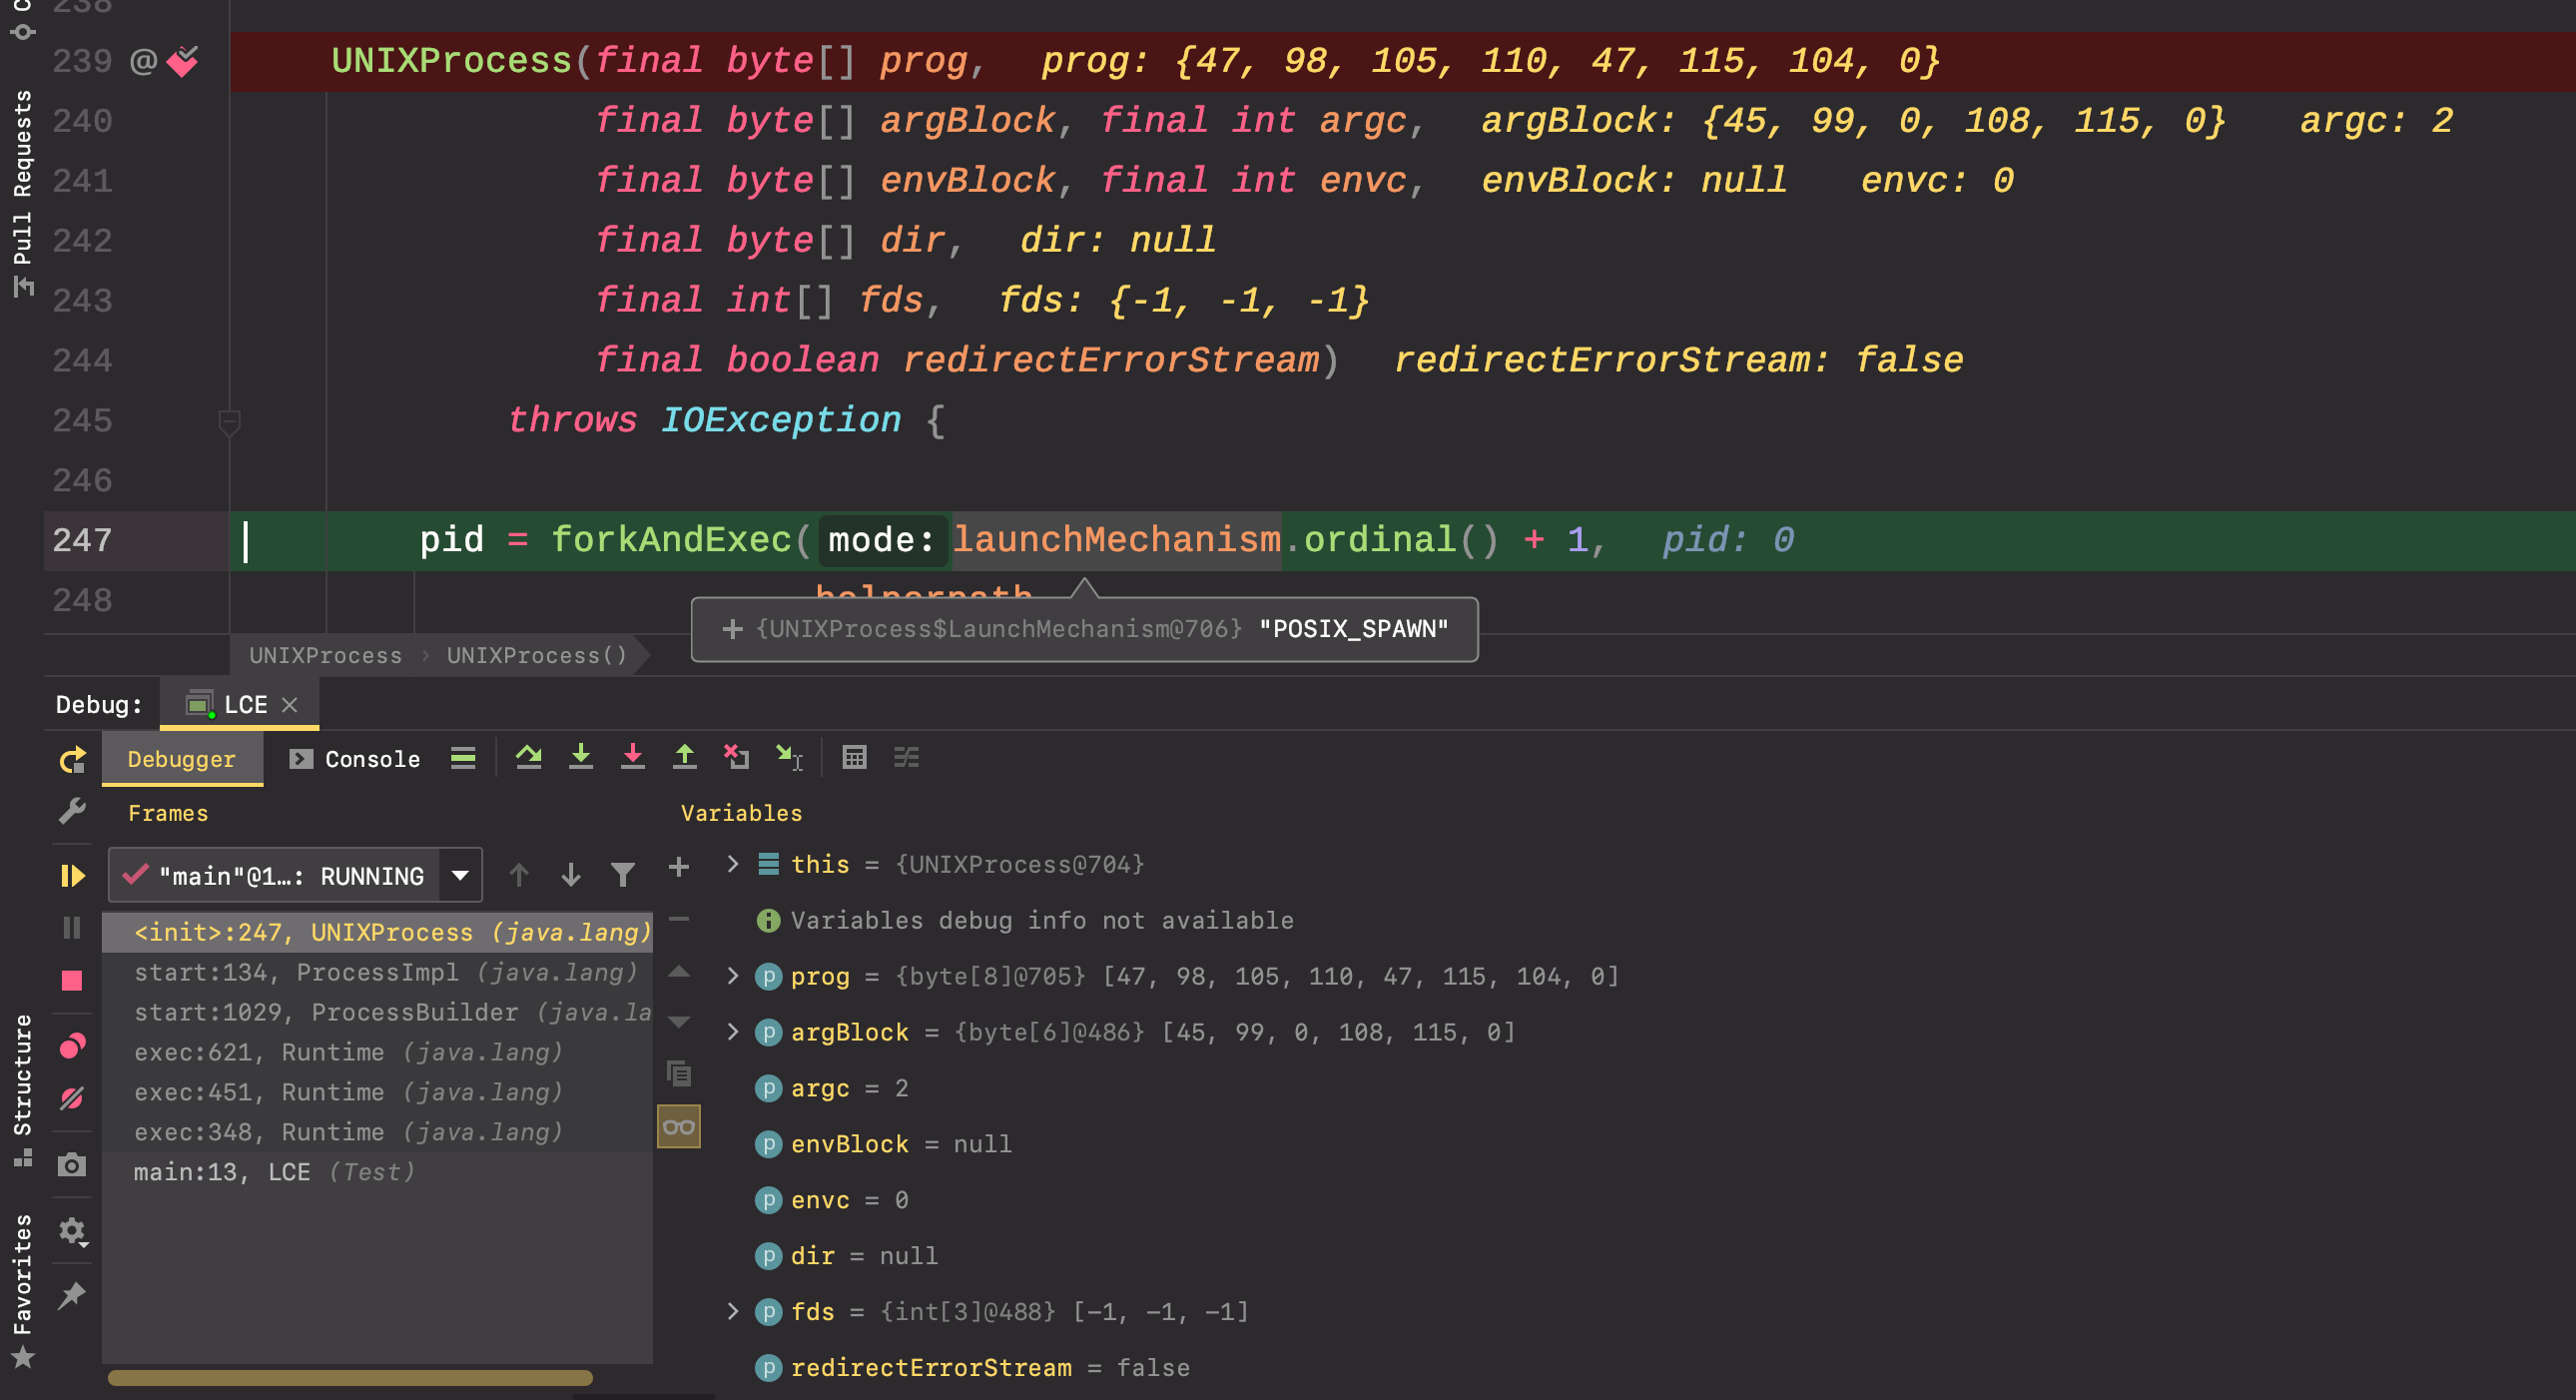Force Step Into with red arrow

pos(633,758)
